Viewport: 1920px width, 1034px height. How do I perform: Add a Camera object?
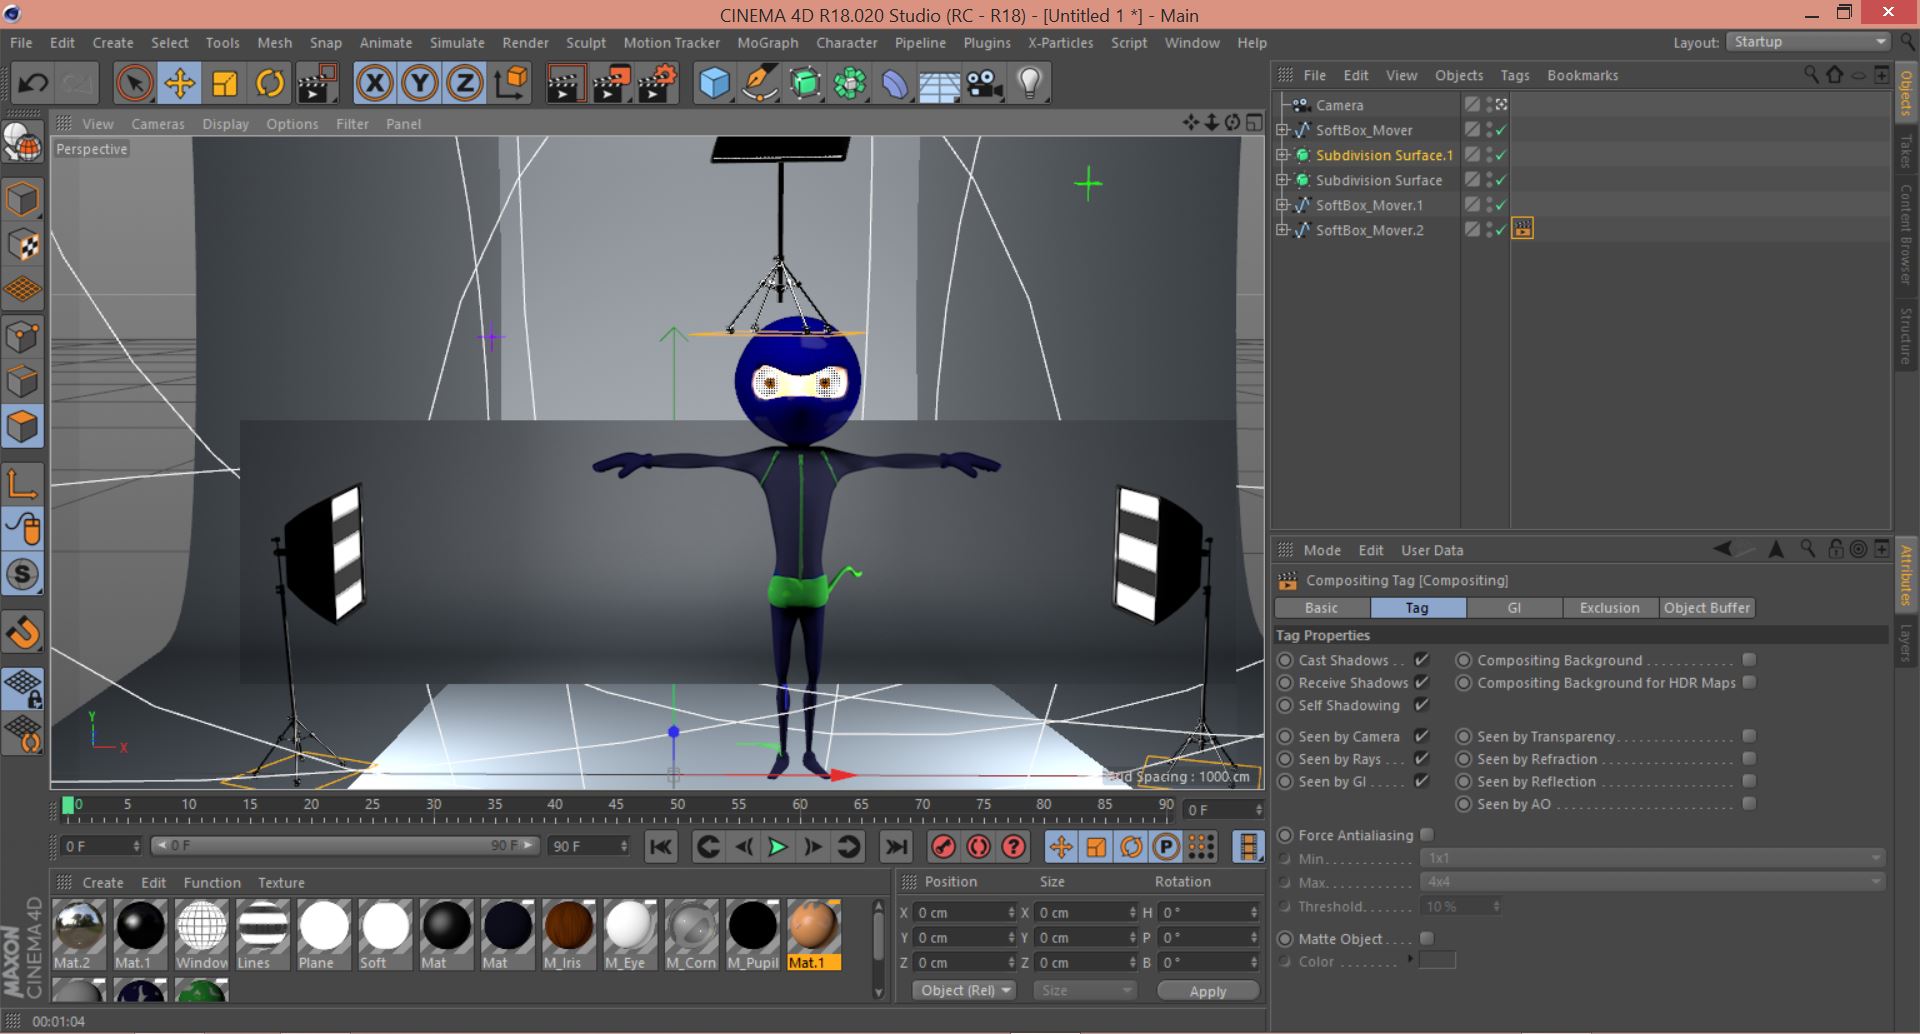point(985,84)
